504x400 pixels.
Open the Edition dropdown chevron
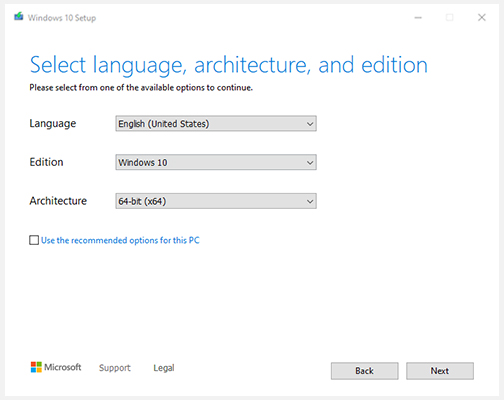coord(310,163)
